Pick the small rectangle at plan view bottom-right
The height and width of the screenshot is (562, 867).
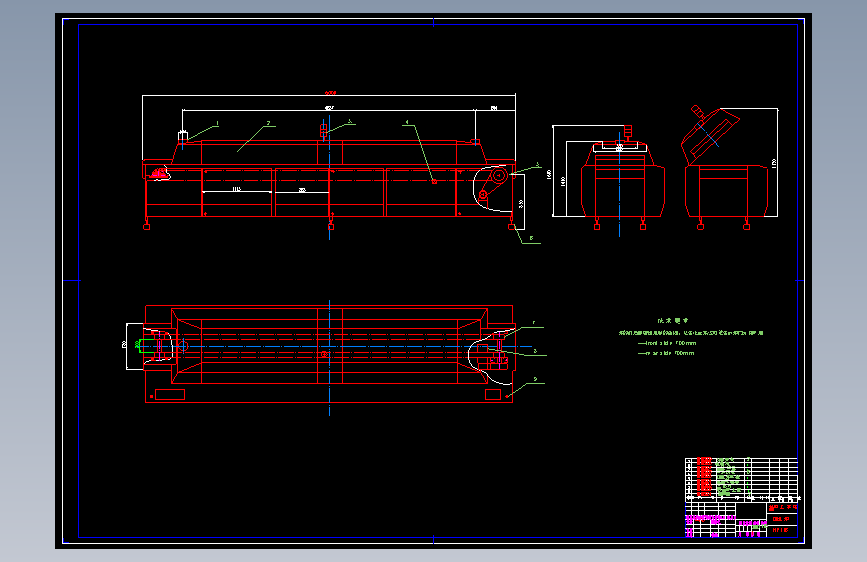493,394
